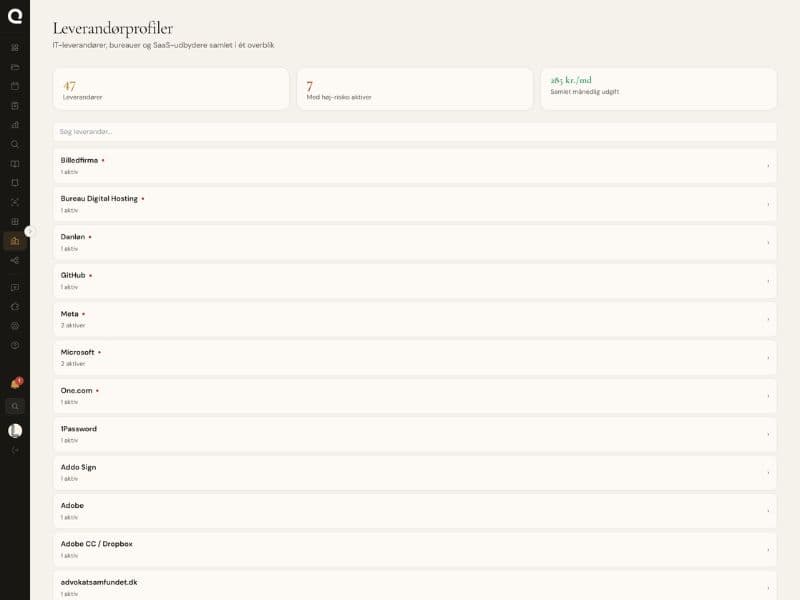Click the app logo in the sidebar
The width and height of the screenshot is (800, 600).
click(15, 16)
